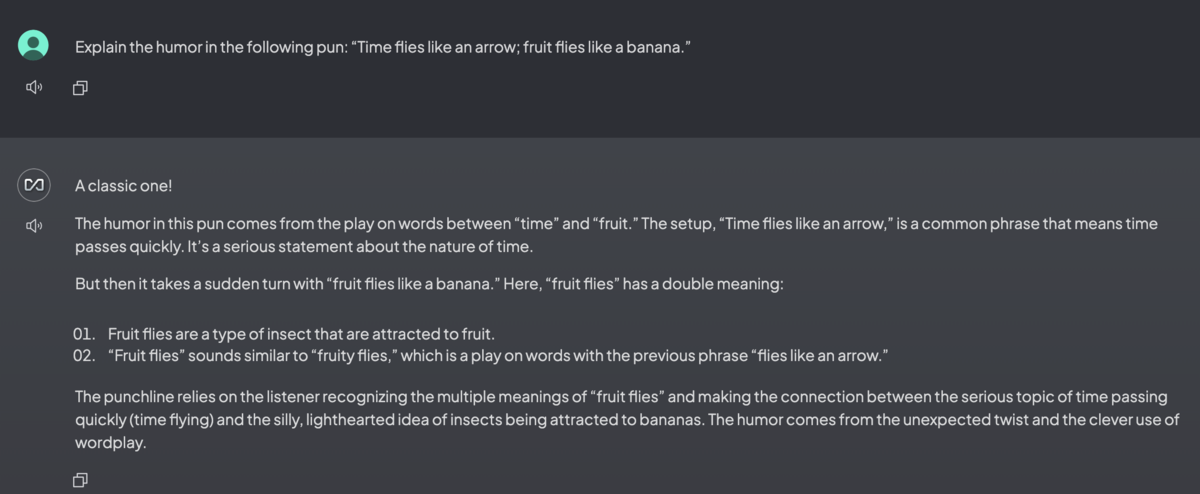Select list item "Fruit flies are a type of insect"
The image size is (1200, 494).
[301, 334]
